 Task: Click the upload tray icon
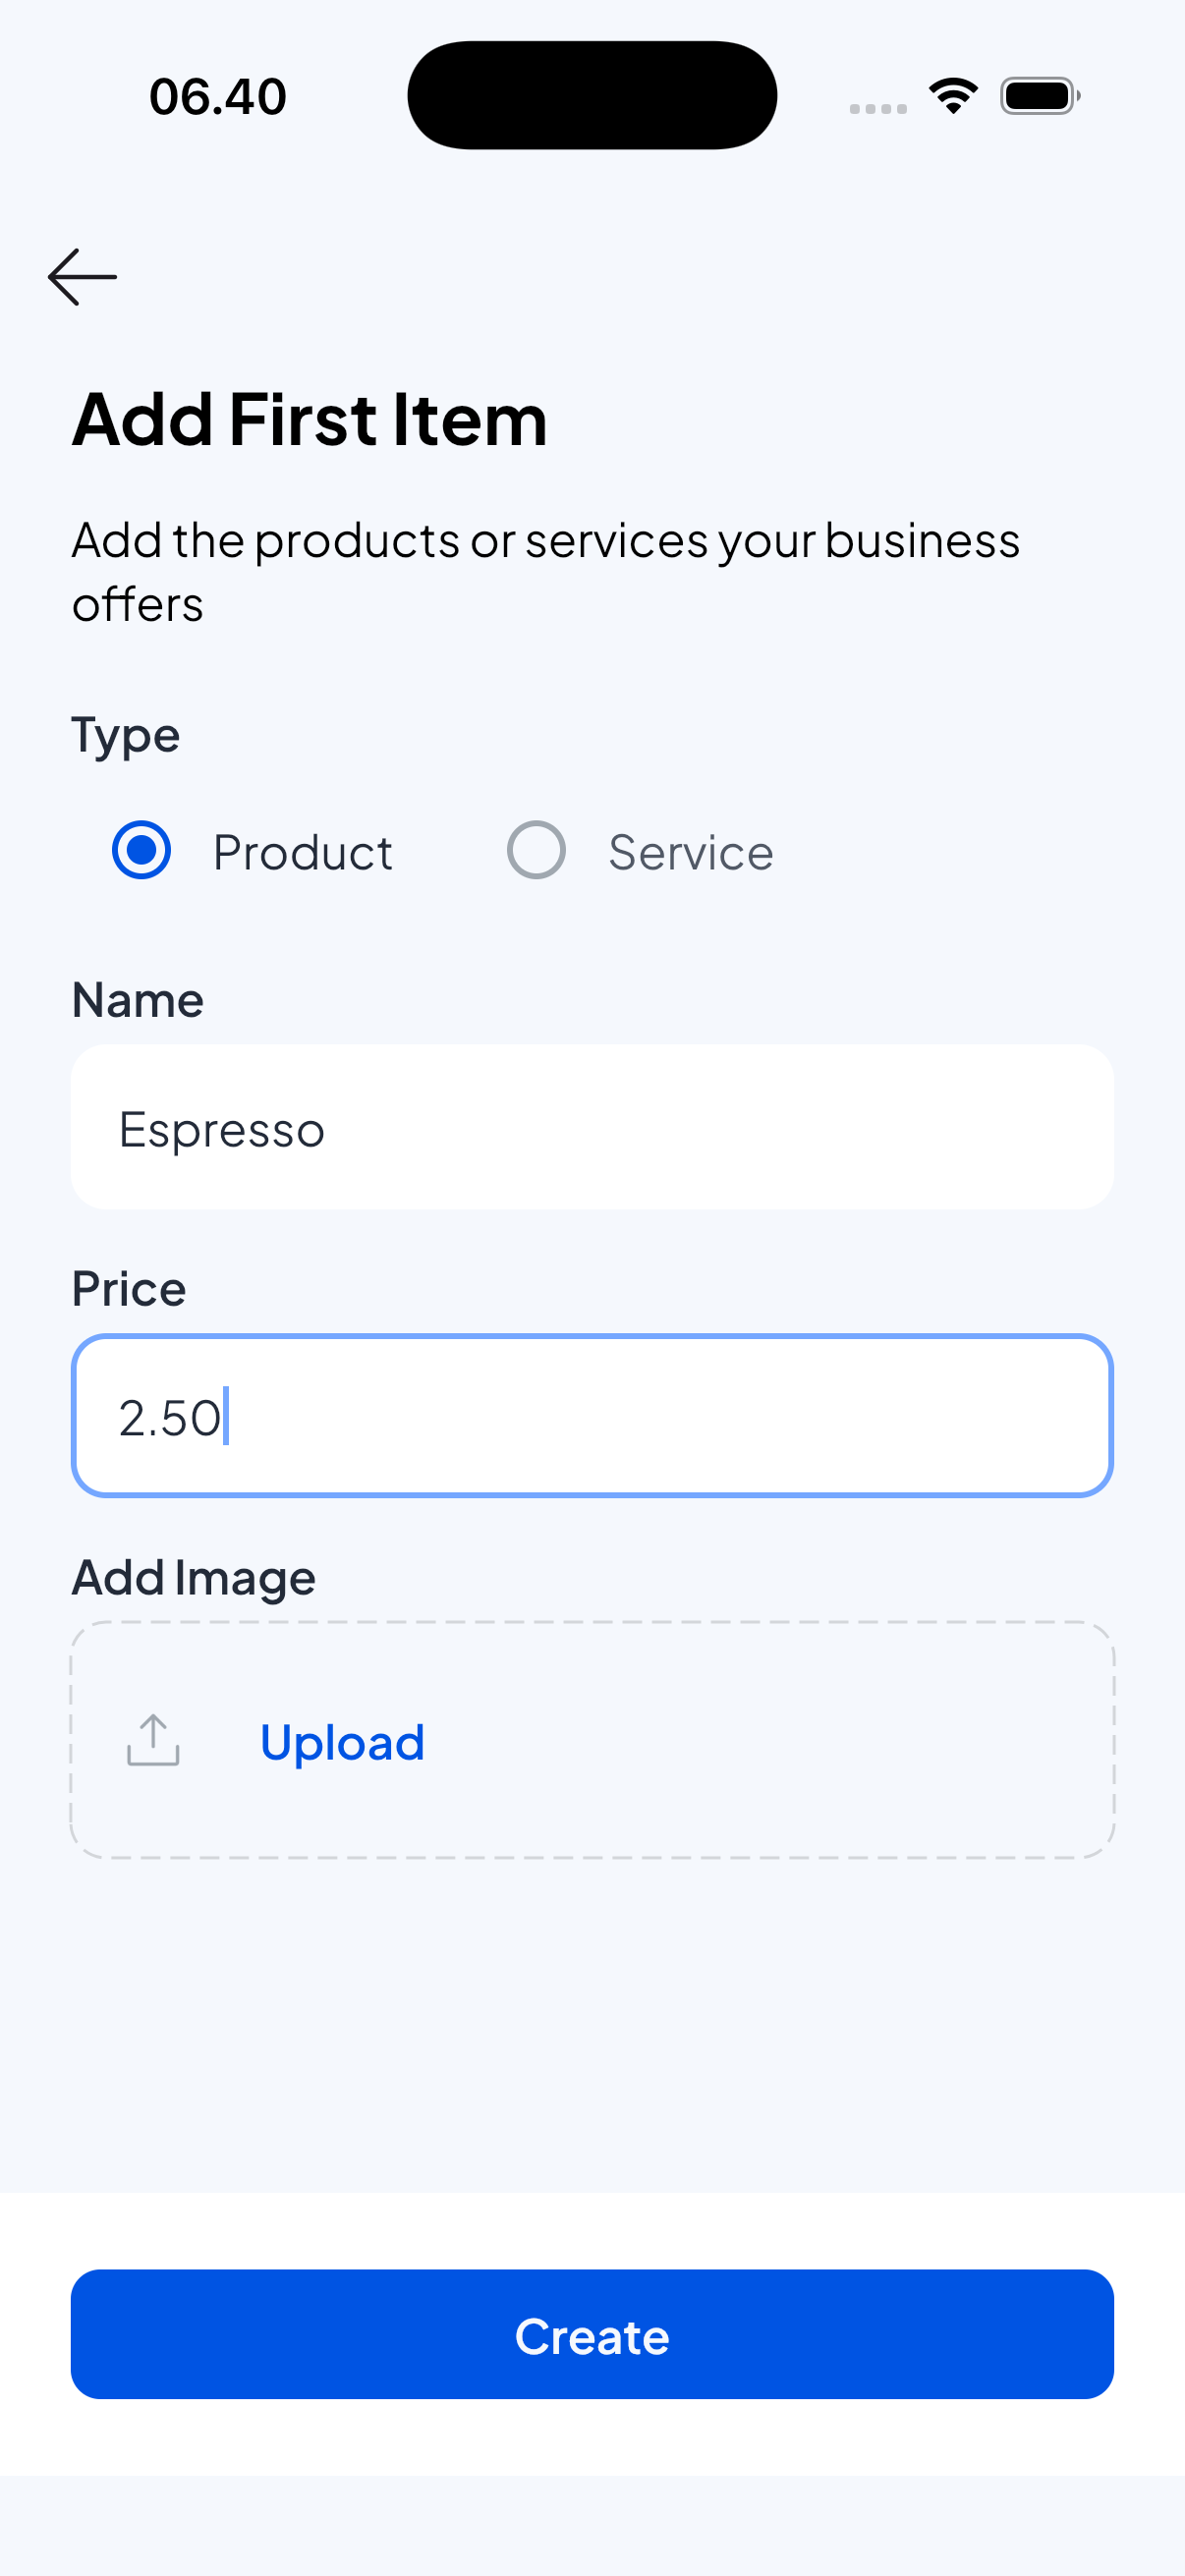(153, 1741)
